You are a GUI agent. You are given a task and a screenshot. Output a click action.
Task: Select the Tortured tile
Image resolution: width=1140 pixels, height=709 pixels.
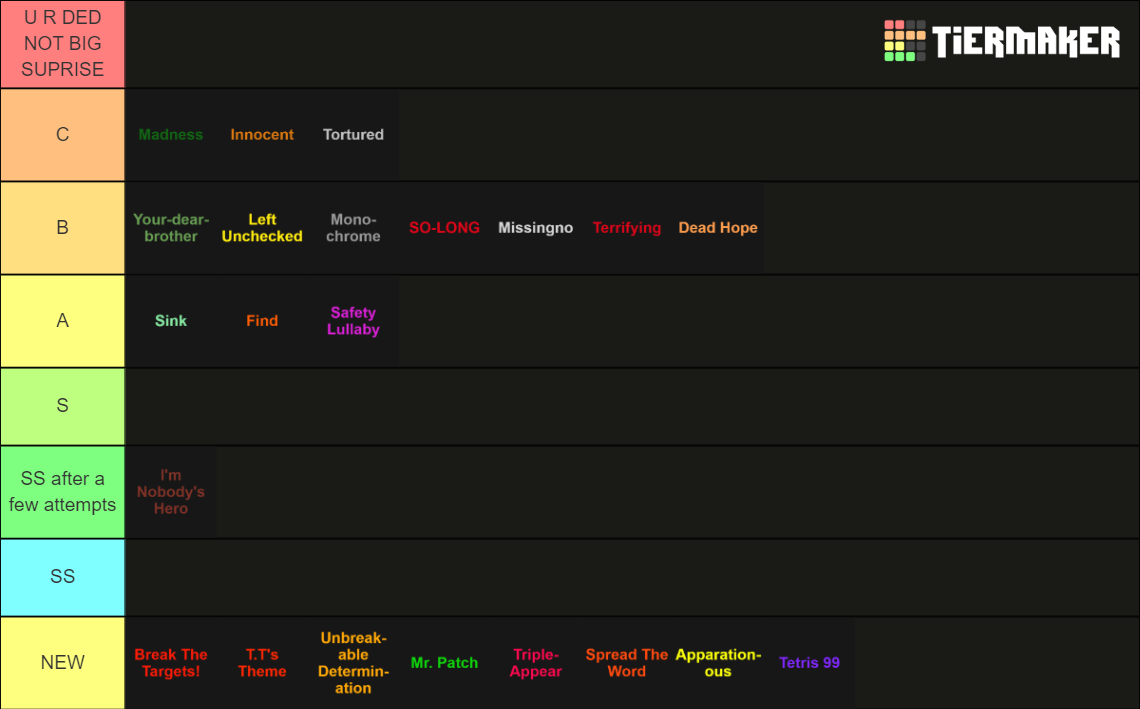[352, 134]
